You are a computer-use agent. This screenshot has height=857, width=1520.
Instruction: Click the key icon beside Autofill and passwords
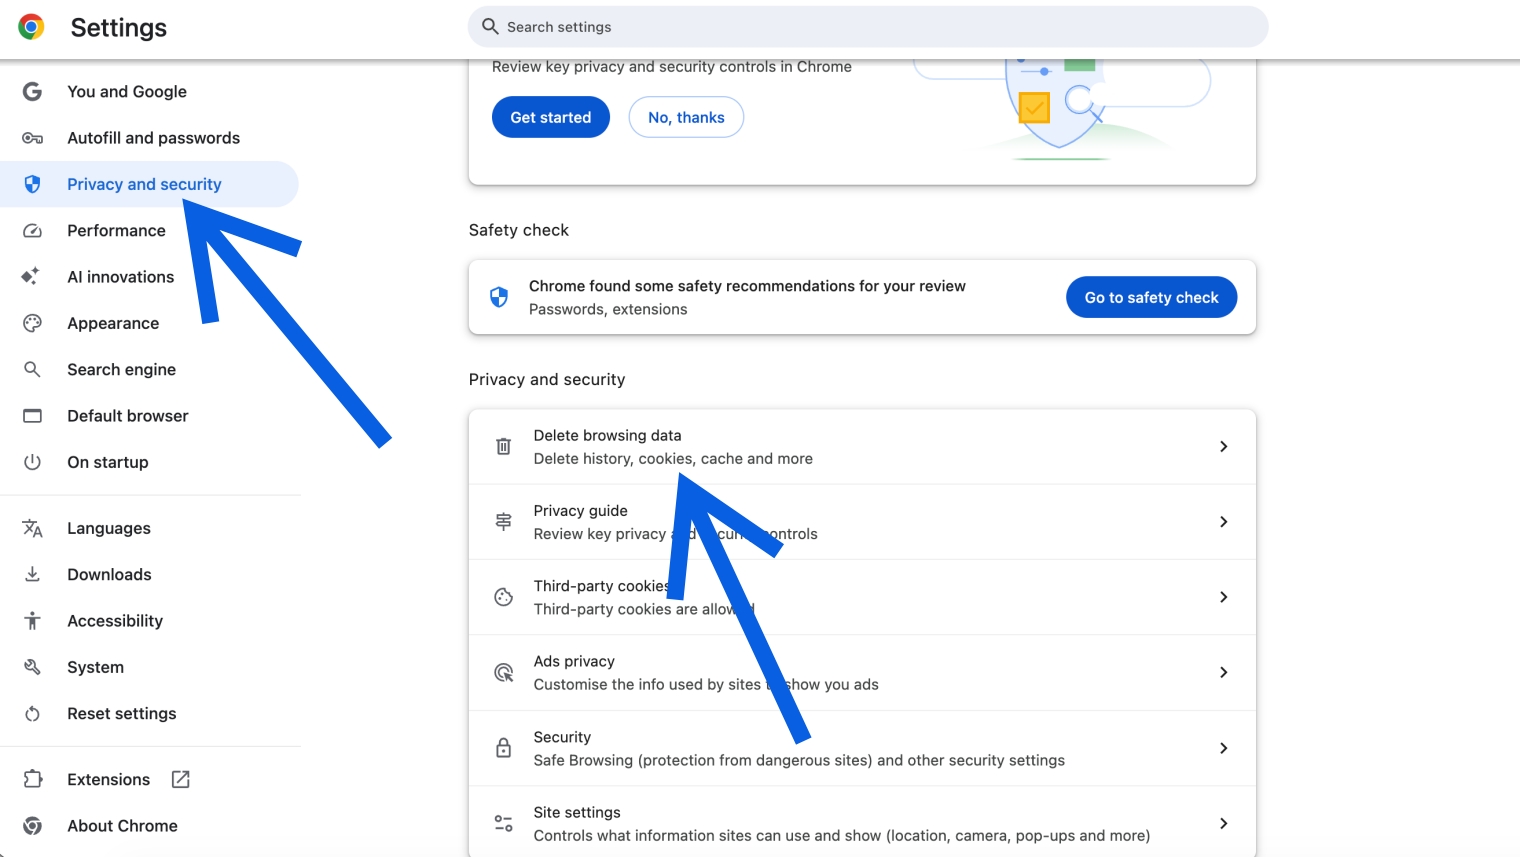pyautogui.click(x=32, y=137)
